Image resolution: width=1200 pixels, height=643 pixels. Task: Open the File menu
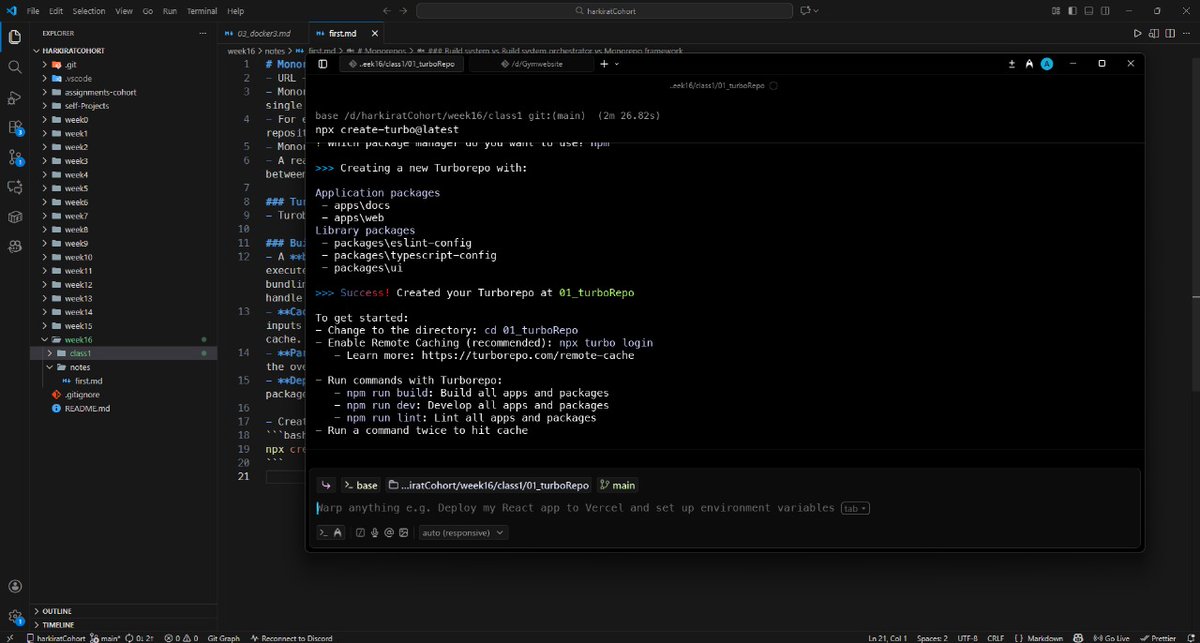[x=33, y=10]
